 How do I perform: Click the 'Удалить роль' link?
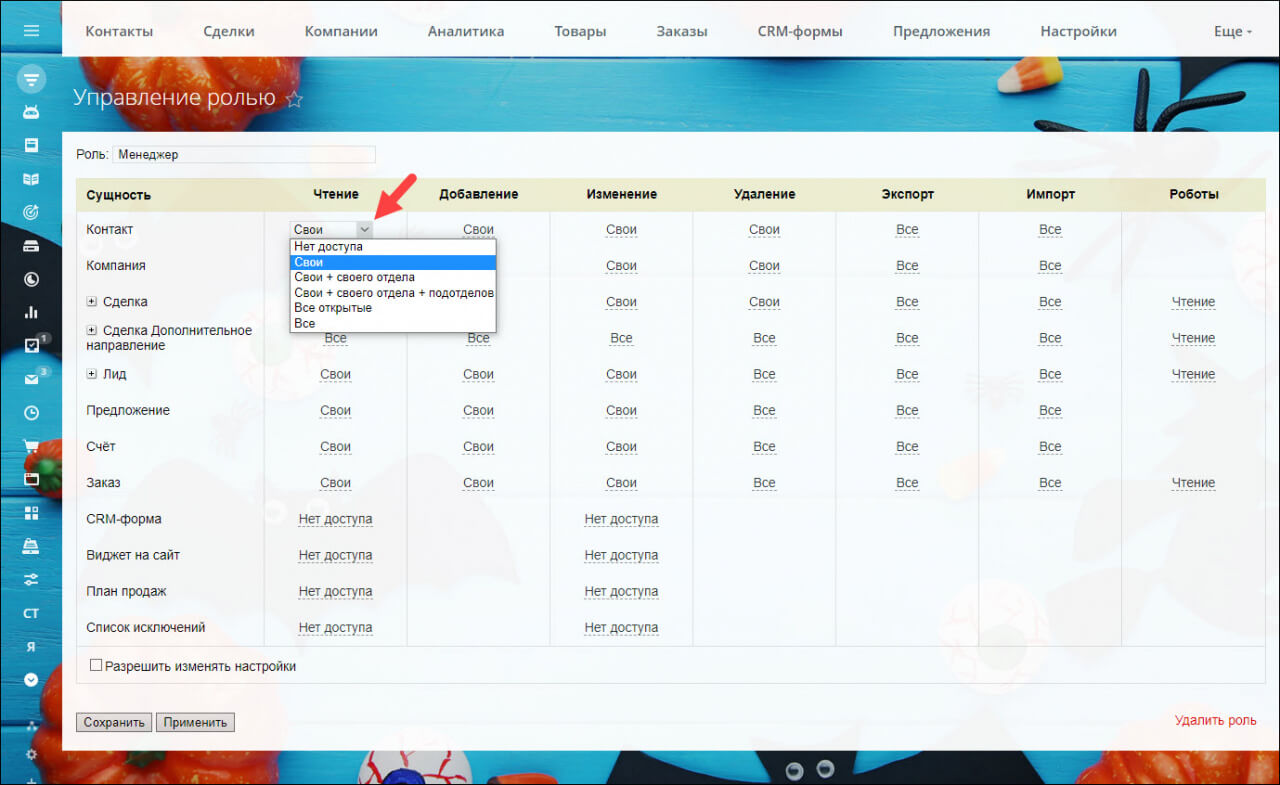click(1215, 721)
